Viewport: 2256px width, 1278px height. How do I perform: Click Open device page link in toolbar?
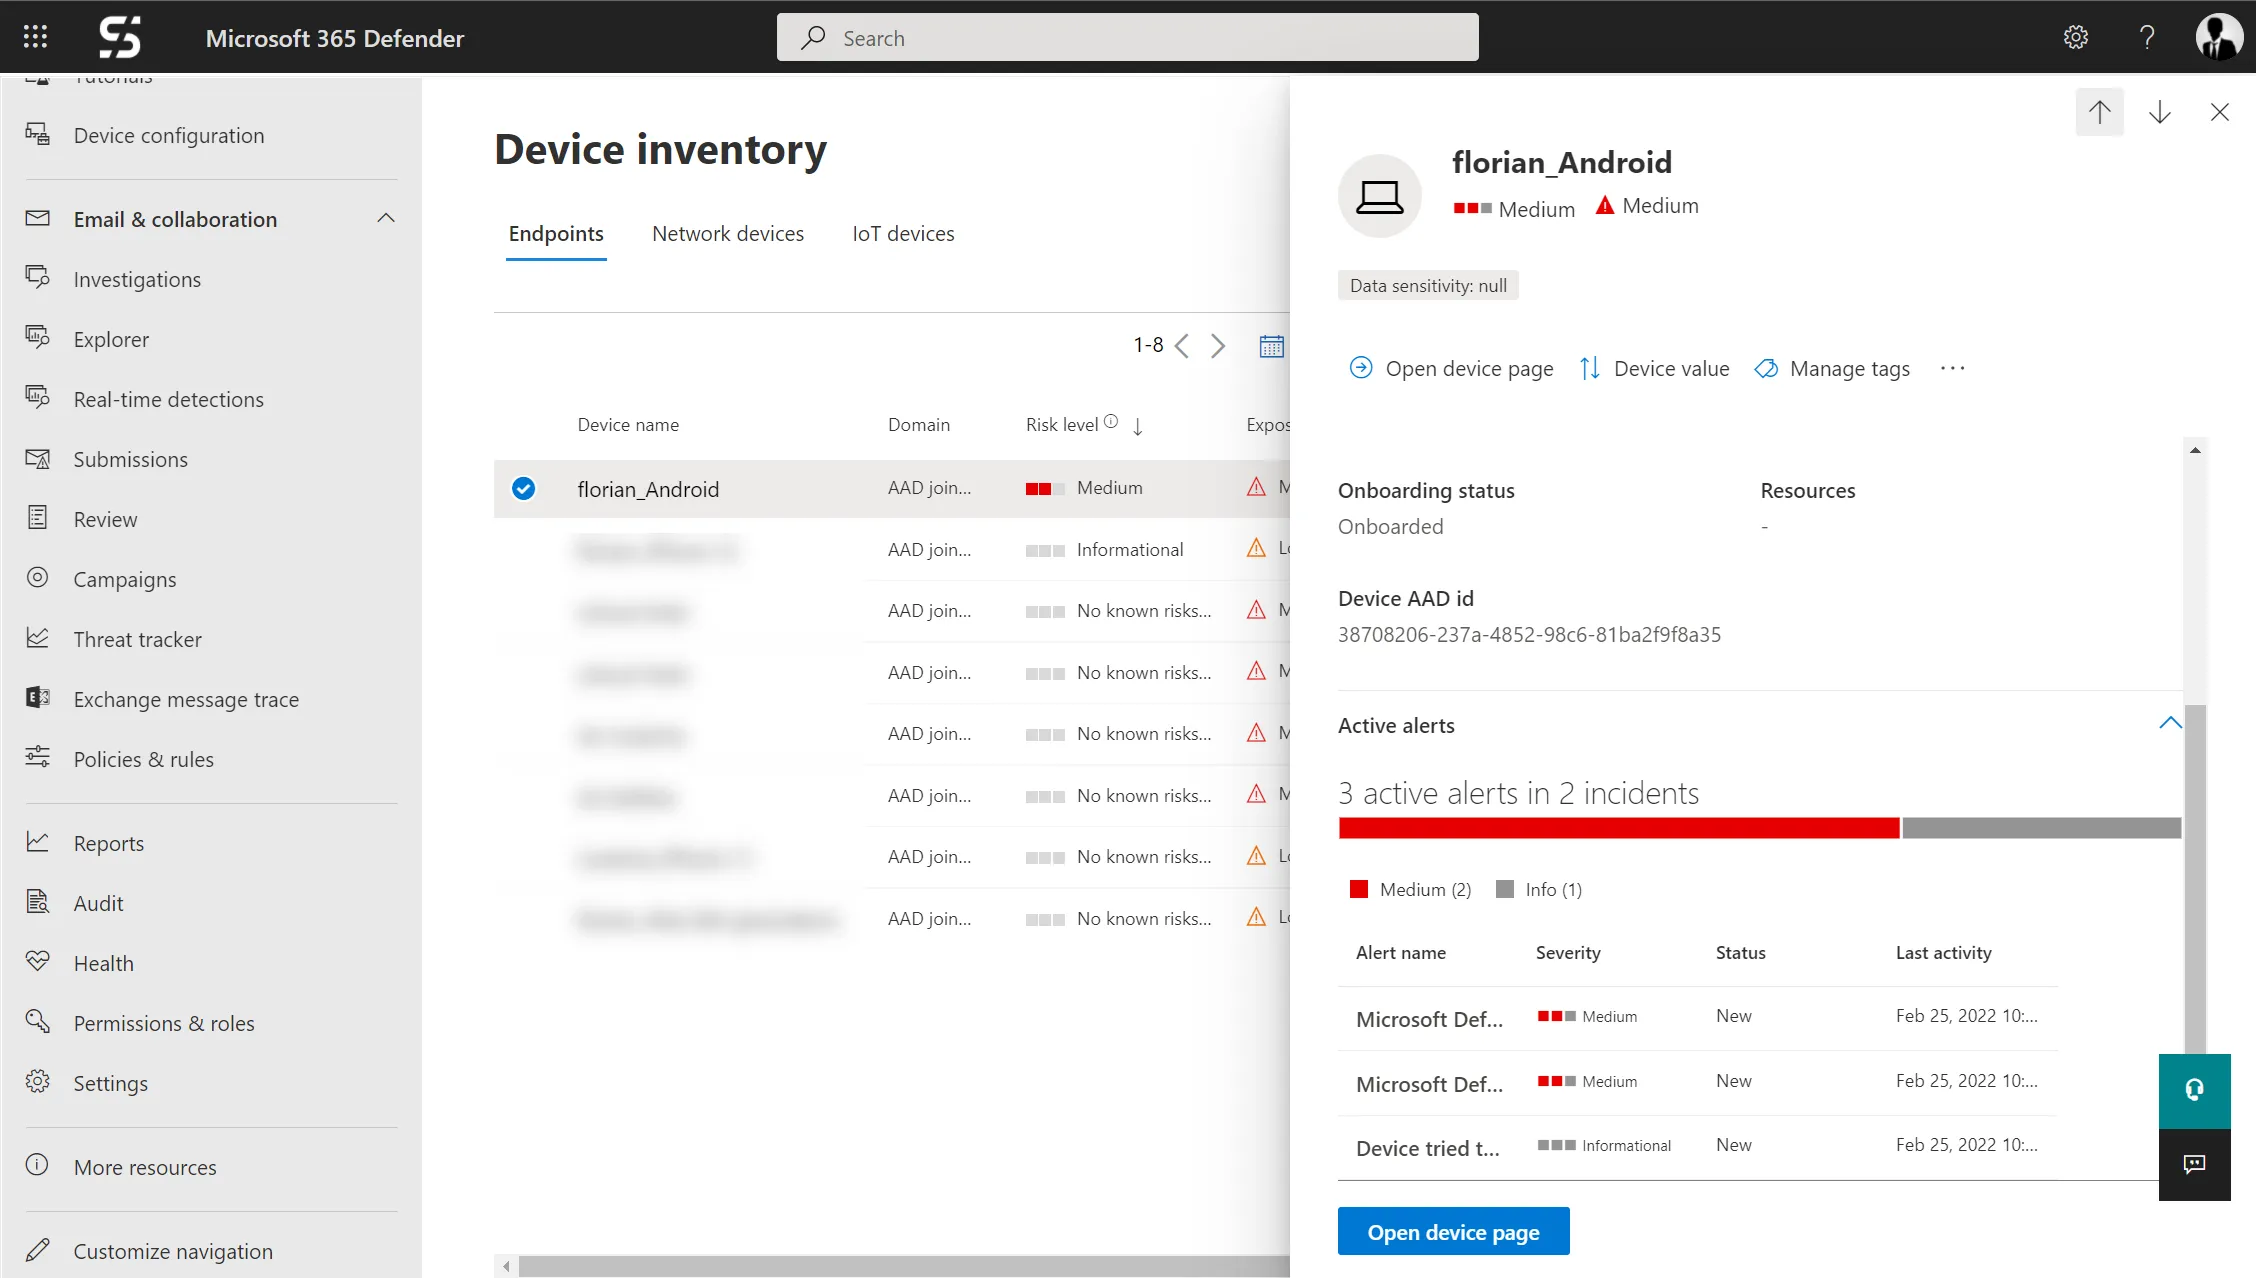pyautogui.click(x=1452, y=368)
